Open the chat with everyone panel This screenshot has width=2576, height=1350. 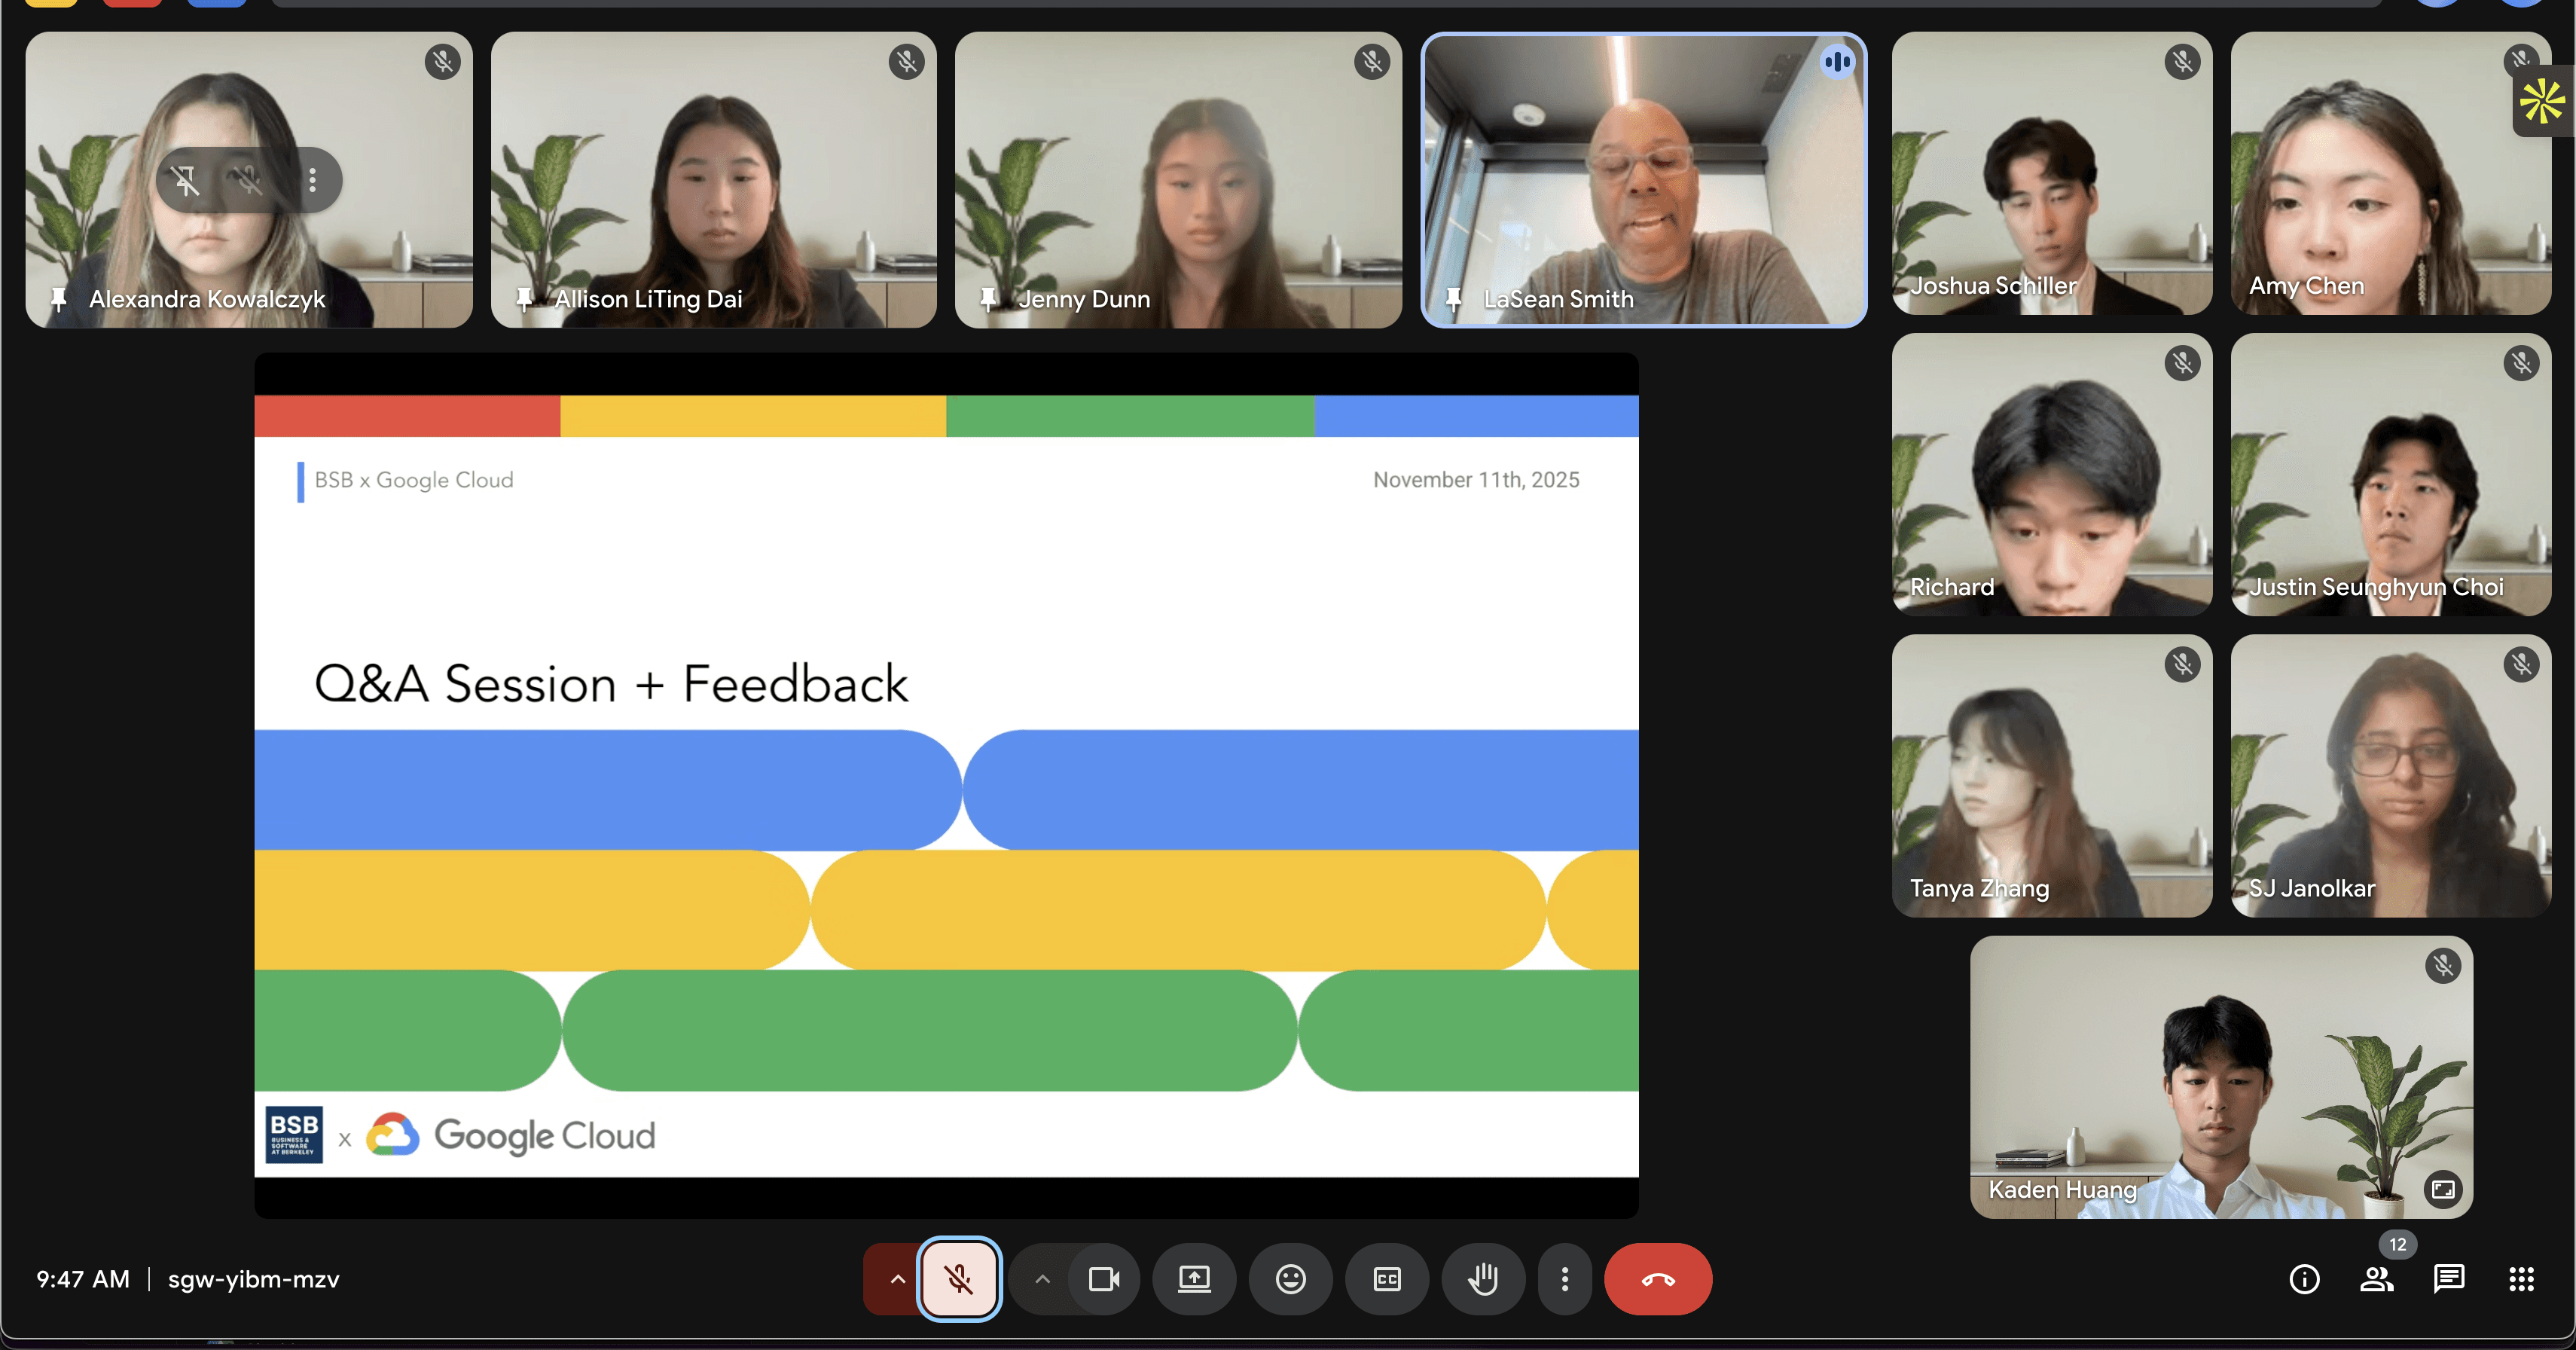(x=2449, y=1279)
